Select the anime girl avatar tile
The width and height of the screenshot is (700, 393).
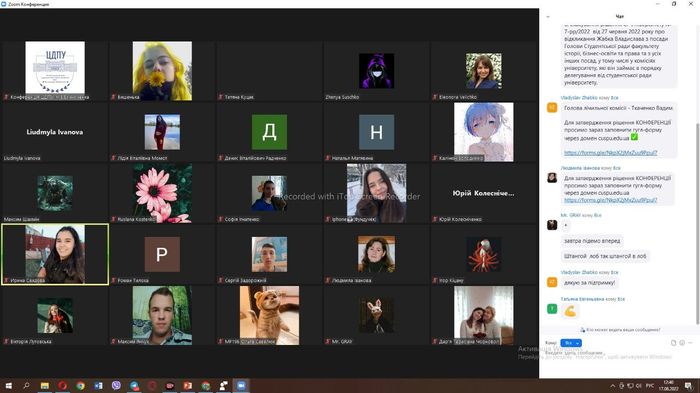tap(483, 132)
